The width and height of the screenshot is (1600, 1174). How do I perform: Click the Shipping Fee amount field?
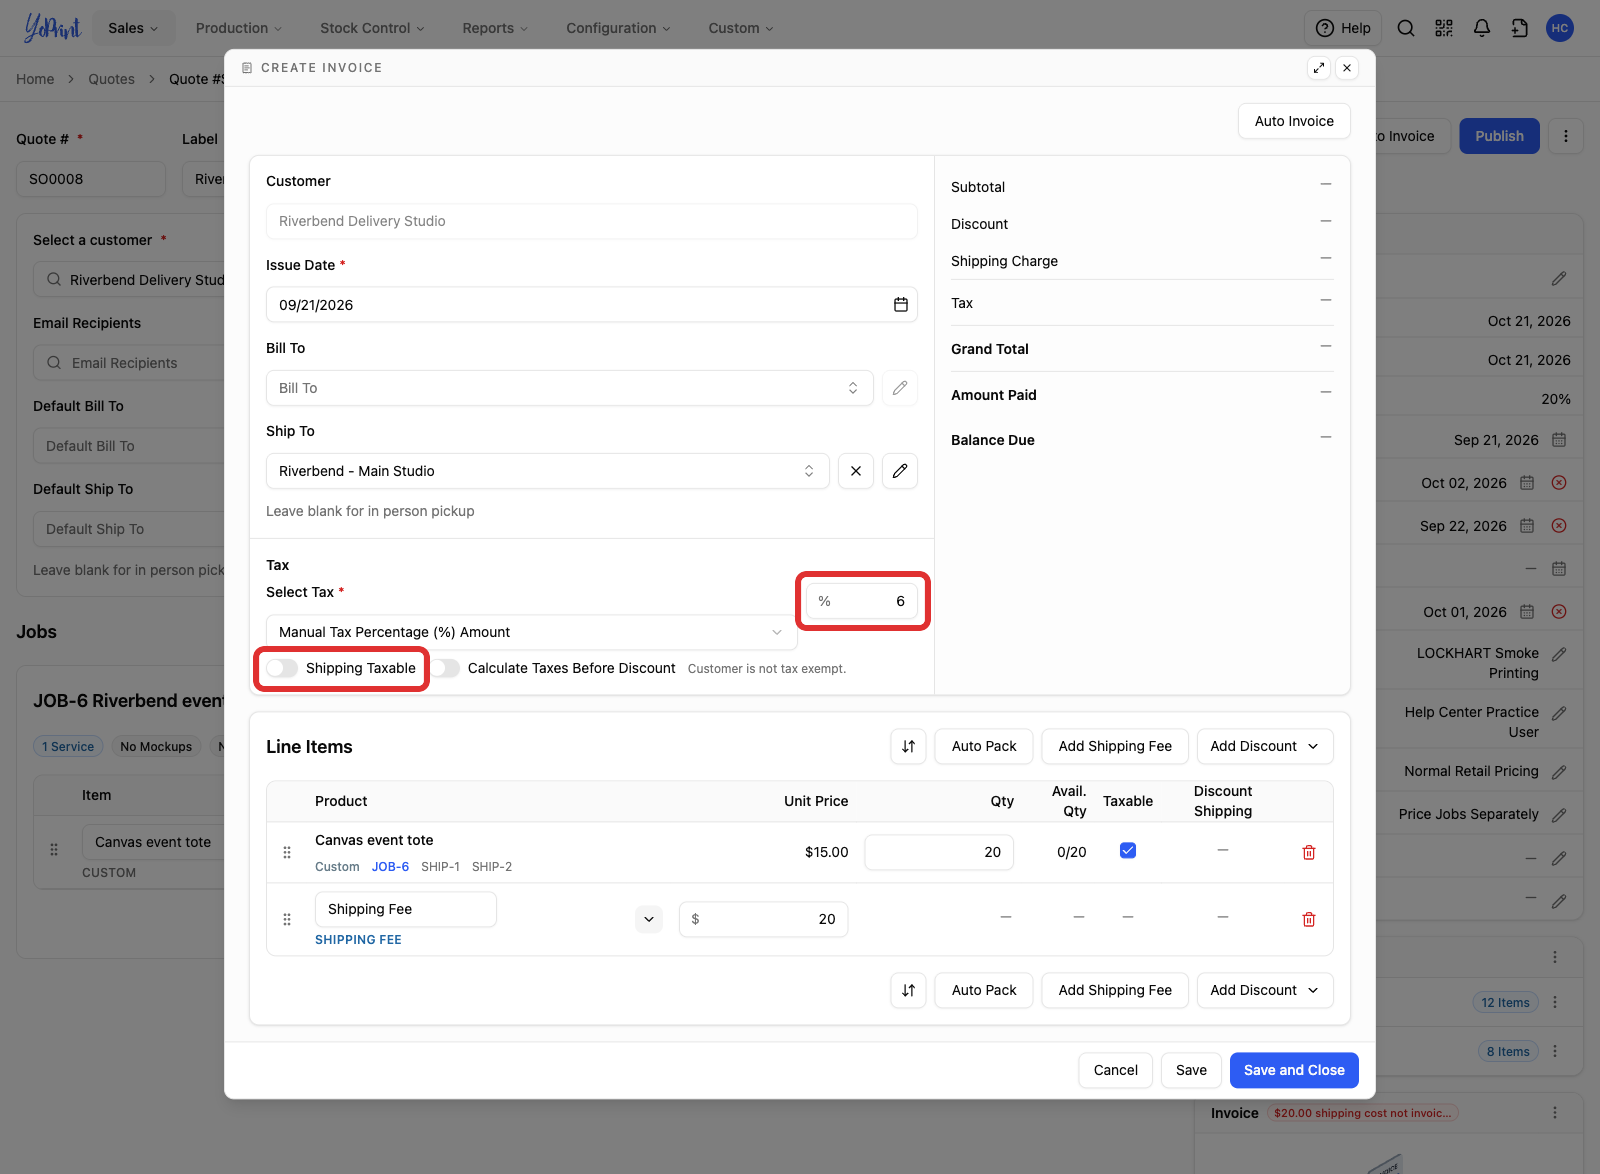tap(764, 919)
